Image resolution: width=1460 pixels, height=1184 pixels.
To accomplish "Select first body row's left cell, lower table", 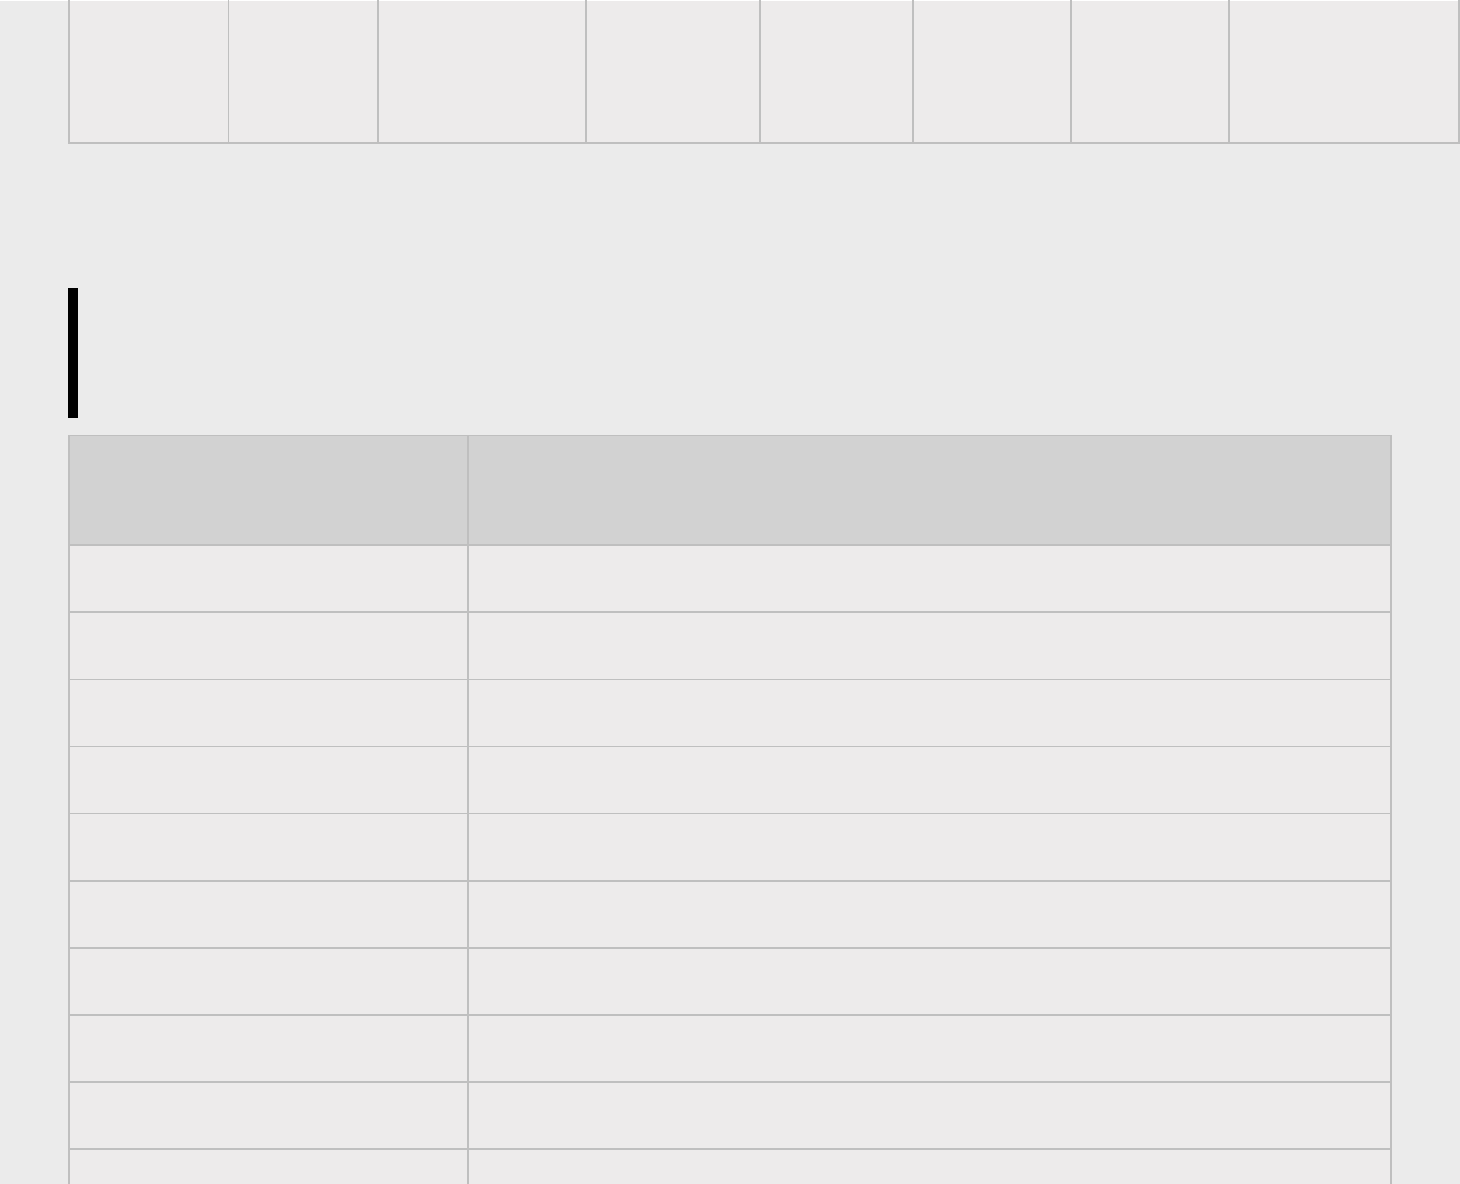I will point(268,578).
